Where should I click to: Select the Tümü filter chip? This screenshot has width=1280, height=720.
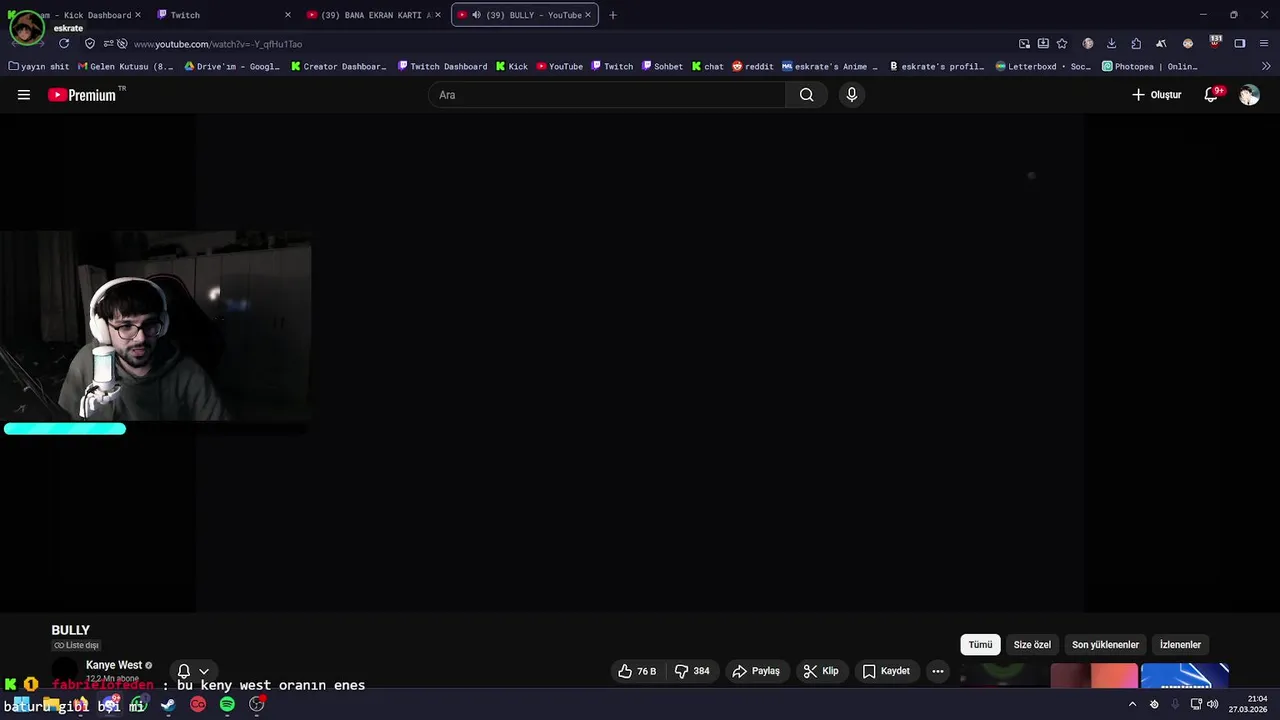pos(980,645)
